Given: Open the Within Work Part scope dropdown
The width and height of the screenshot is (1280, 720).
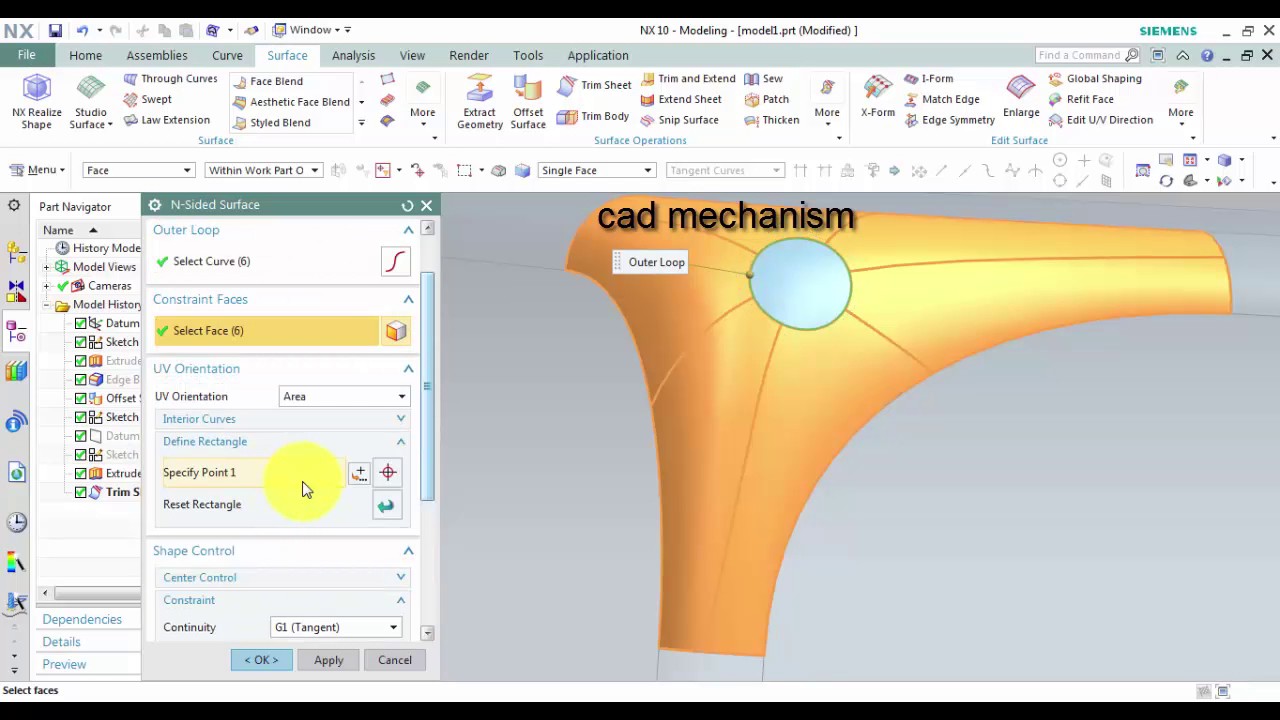Looking at the screenshot, I should pyautogui.click(x=263, y=171).
